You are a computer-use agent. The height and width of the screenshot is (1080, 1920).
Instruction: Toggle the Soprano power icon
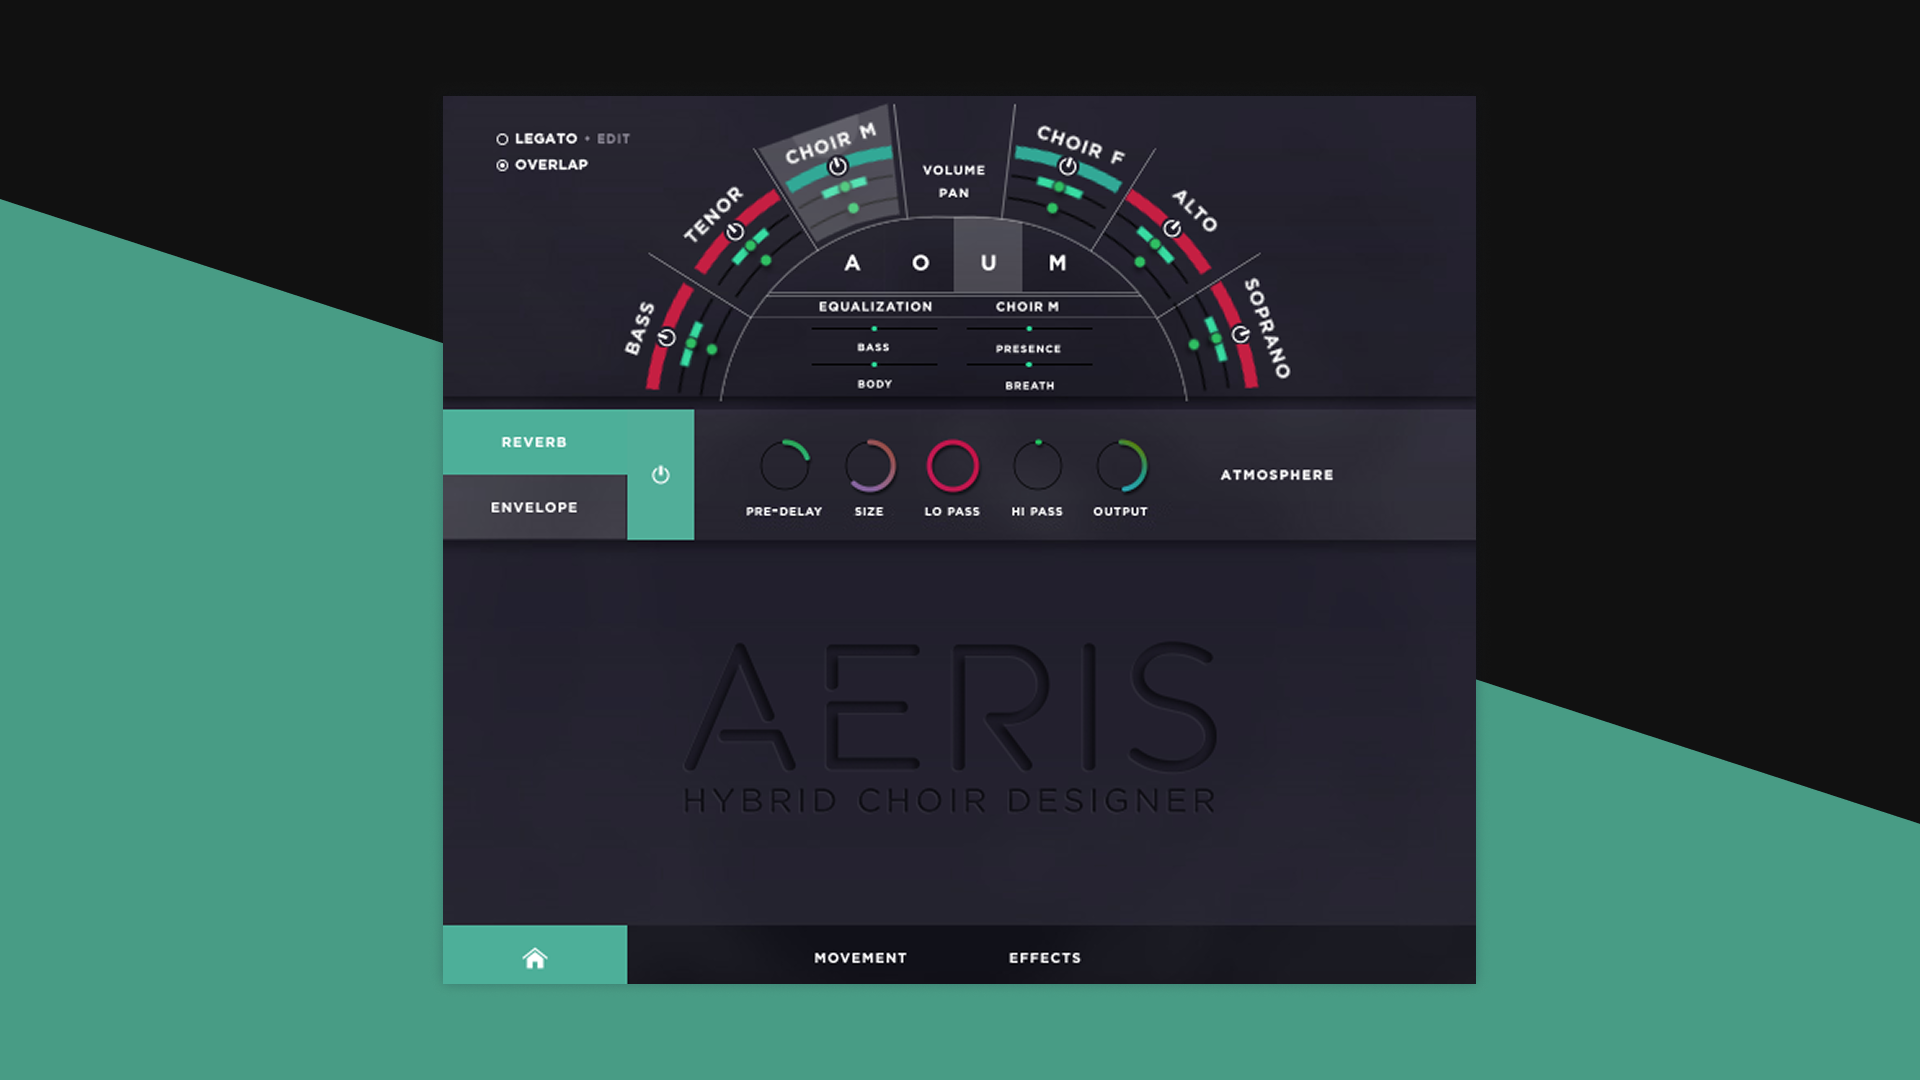tap(1240, 335)
